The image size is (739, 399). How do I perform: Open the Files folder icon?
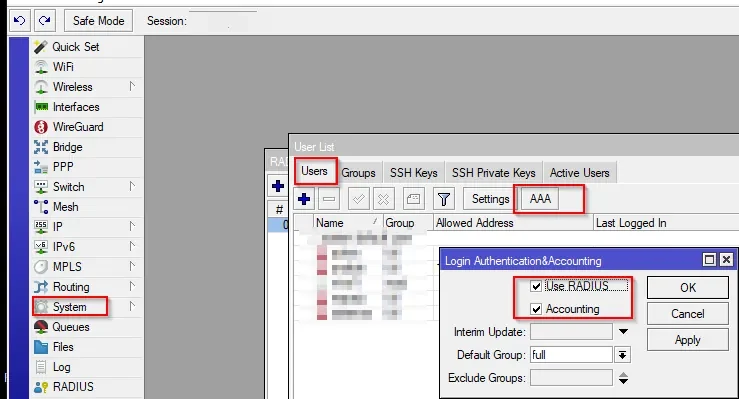(41, 347)
